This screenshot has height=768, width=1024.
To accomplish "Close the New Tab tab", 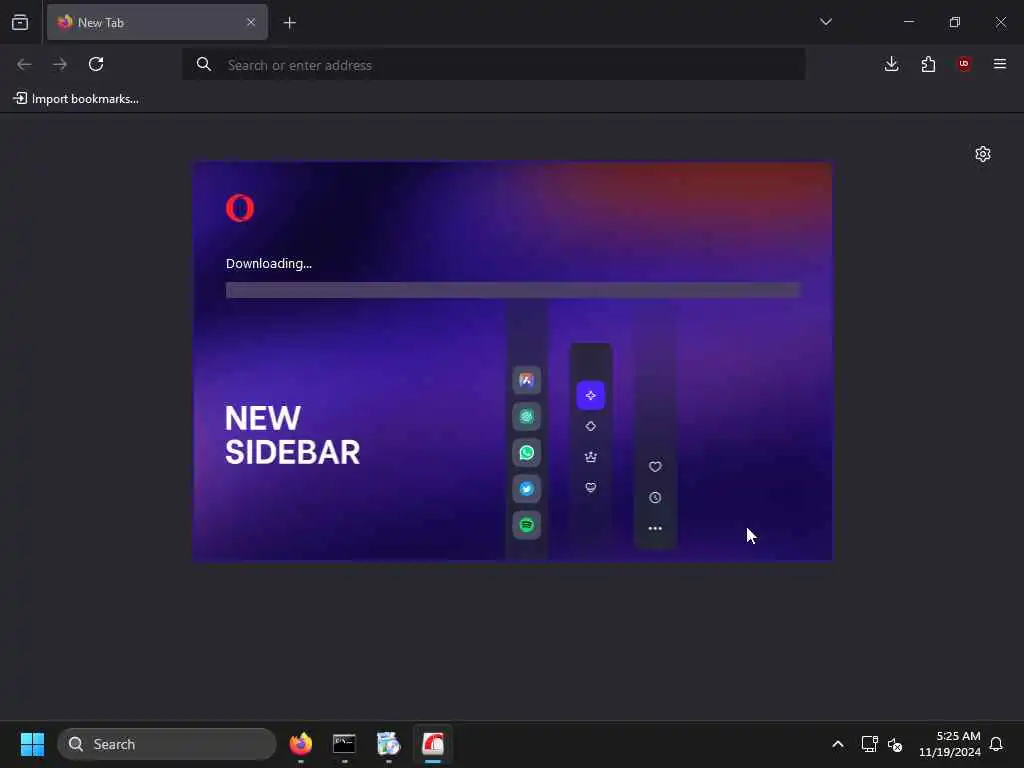I will 251,22.
